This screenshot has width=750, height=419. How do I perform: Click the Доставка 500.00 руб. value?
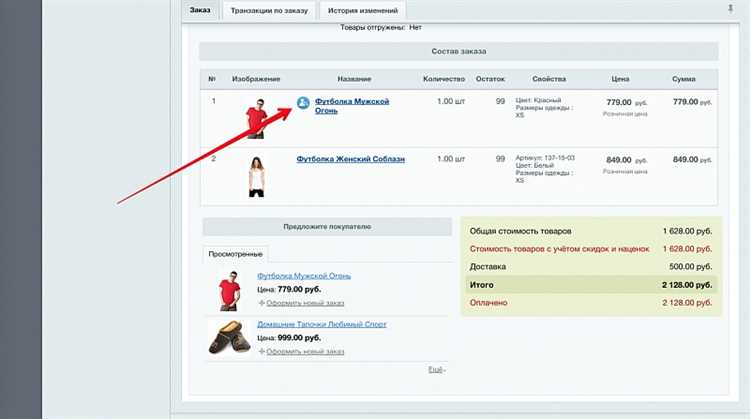pos(690,266)
